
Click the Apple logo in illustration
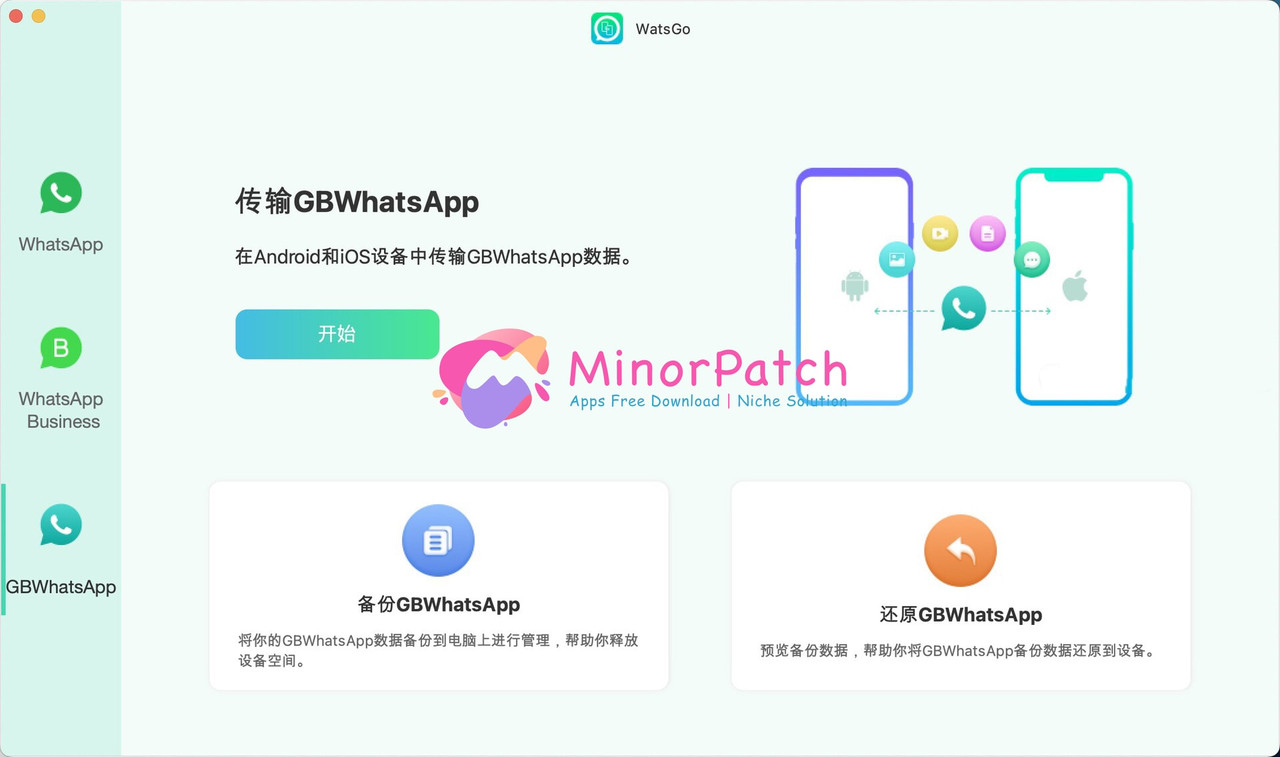pos(1075,285)
